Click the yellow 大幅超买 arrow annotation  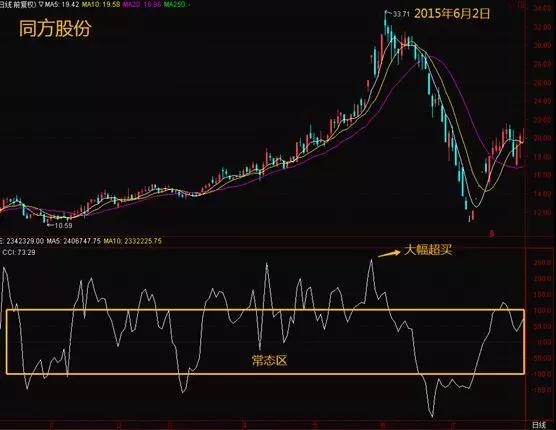pos(389,253)
